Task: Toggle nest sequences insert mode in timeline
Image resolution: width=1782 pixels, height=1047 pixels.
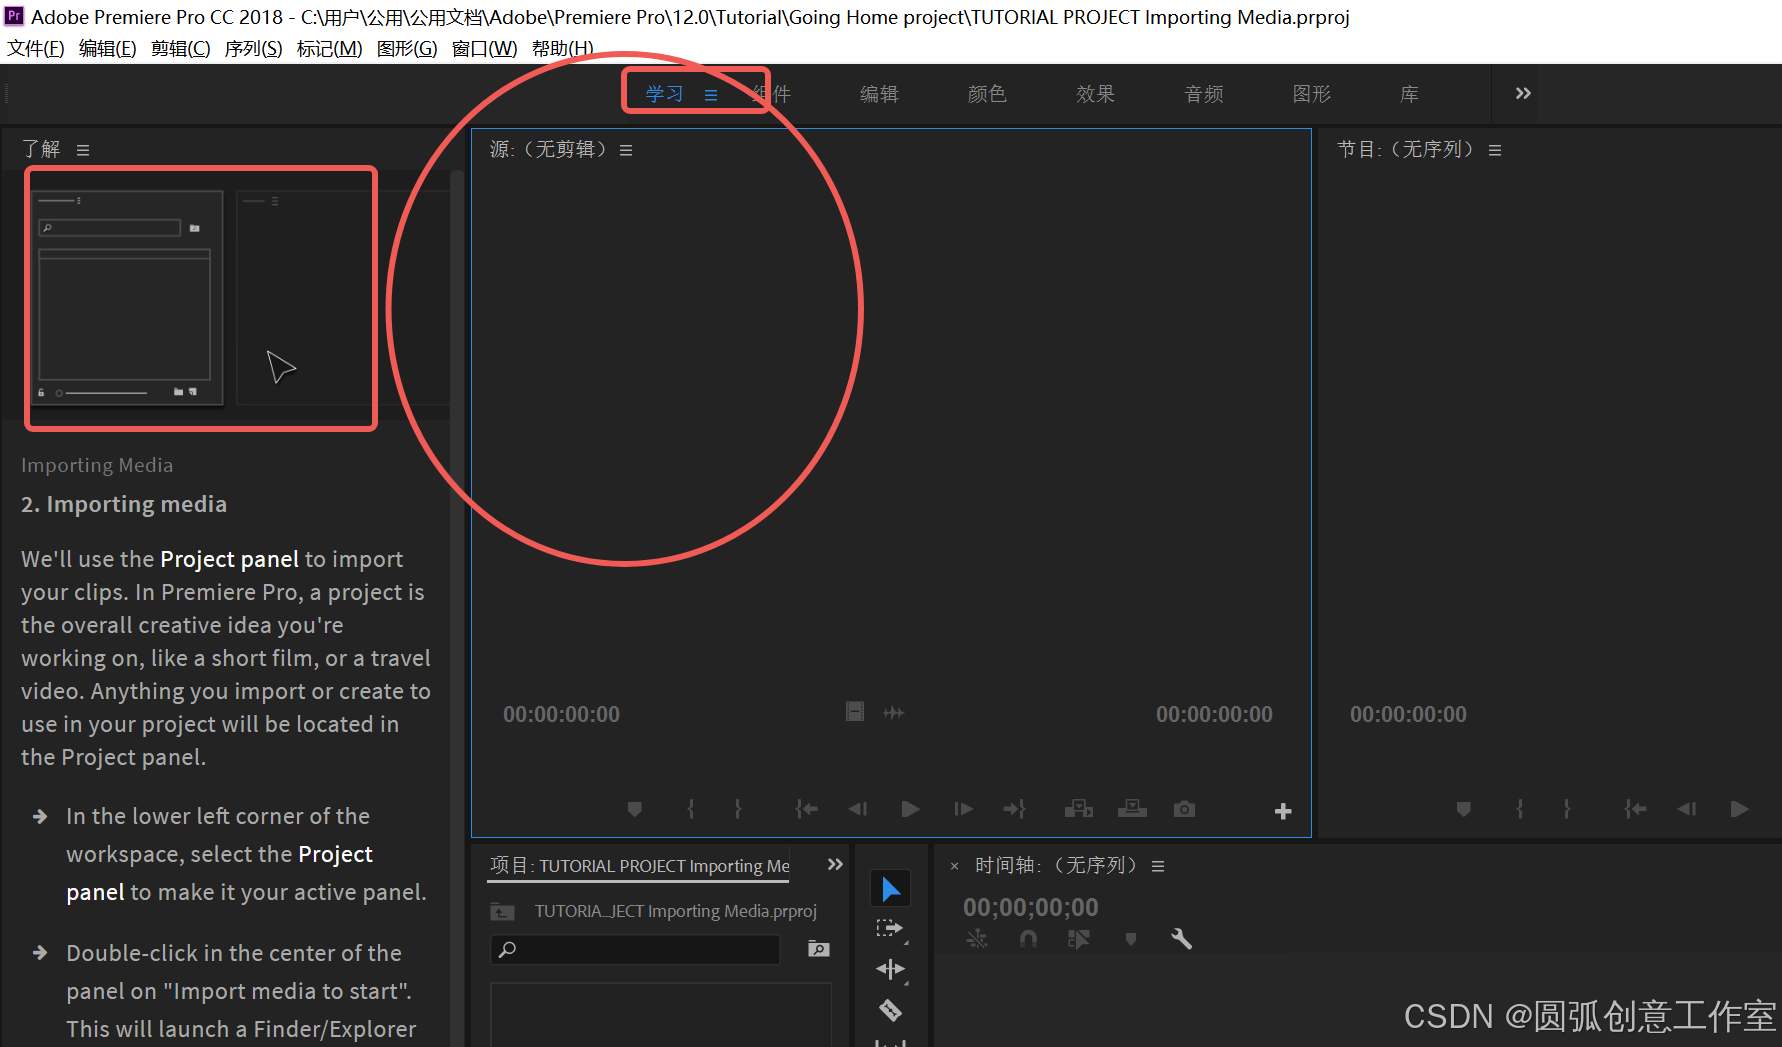Action: [x=977, y=939]
